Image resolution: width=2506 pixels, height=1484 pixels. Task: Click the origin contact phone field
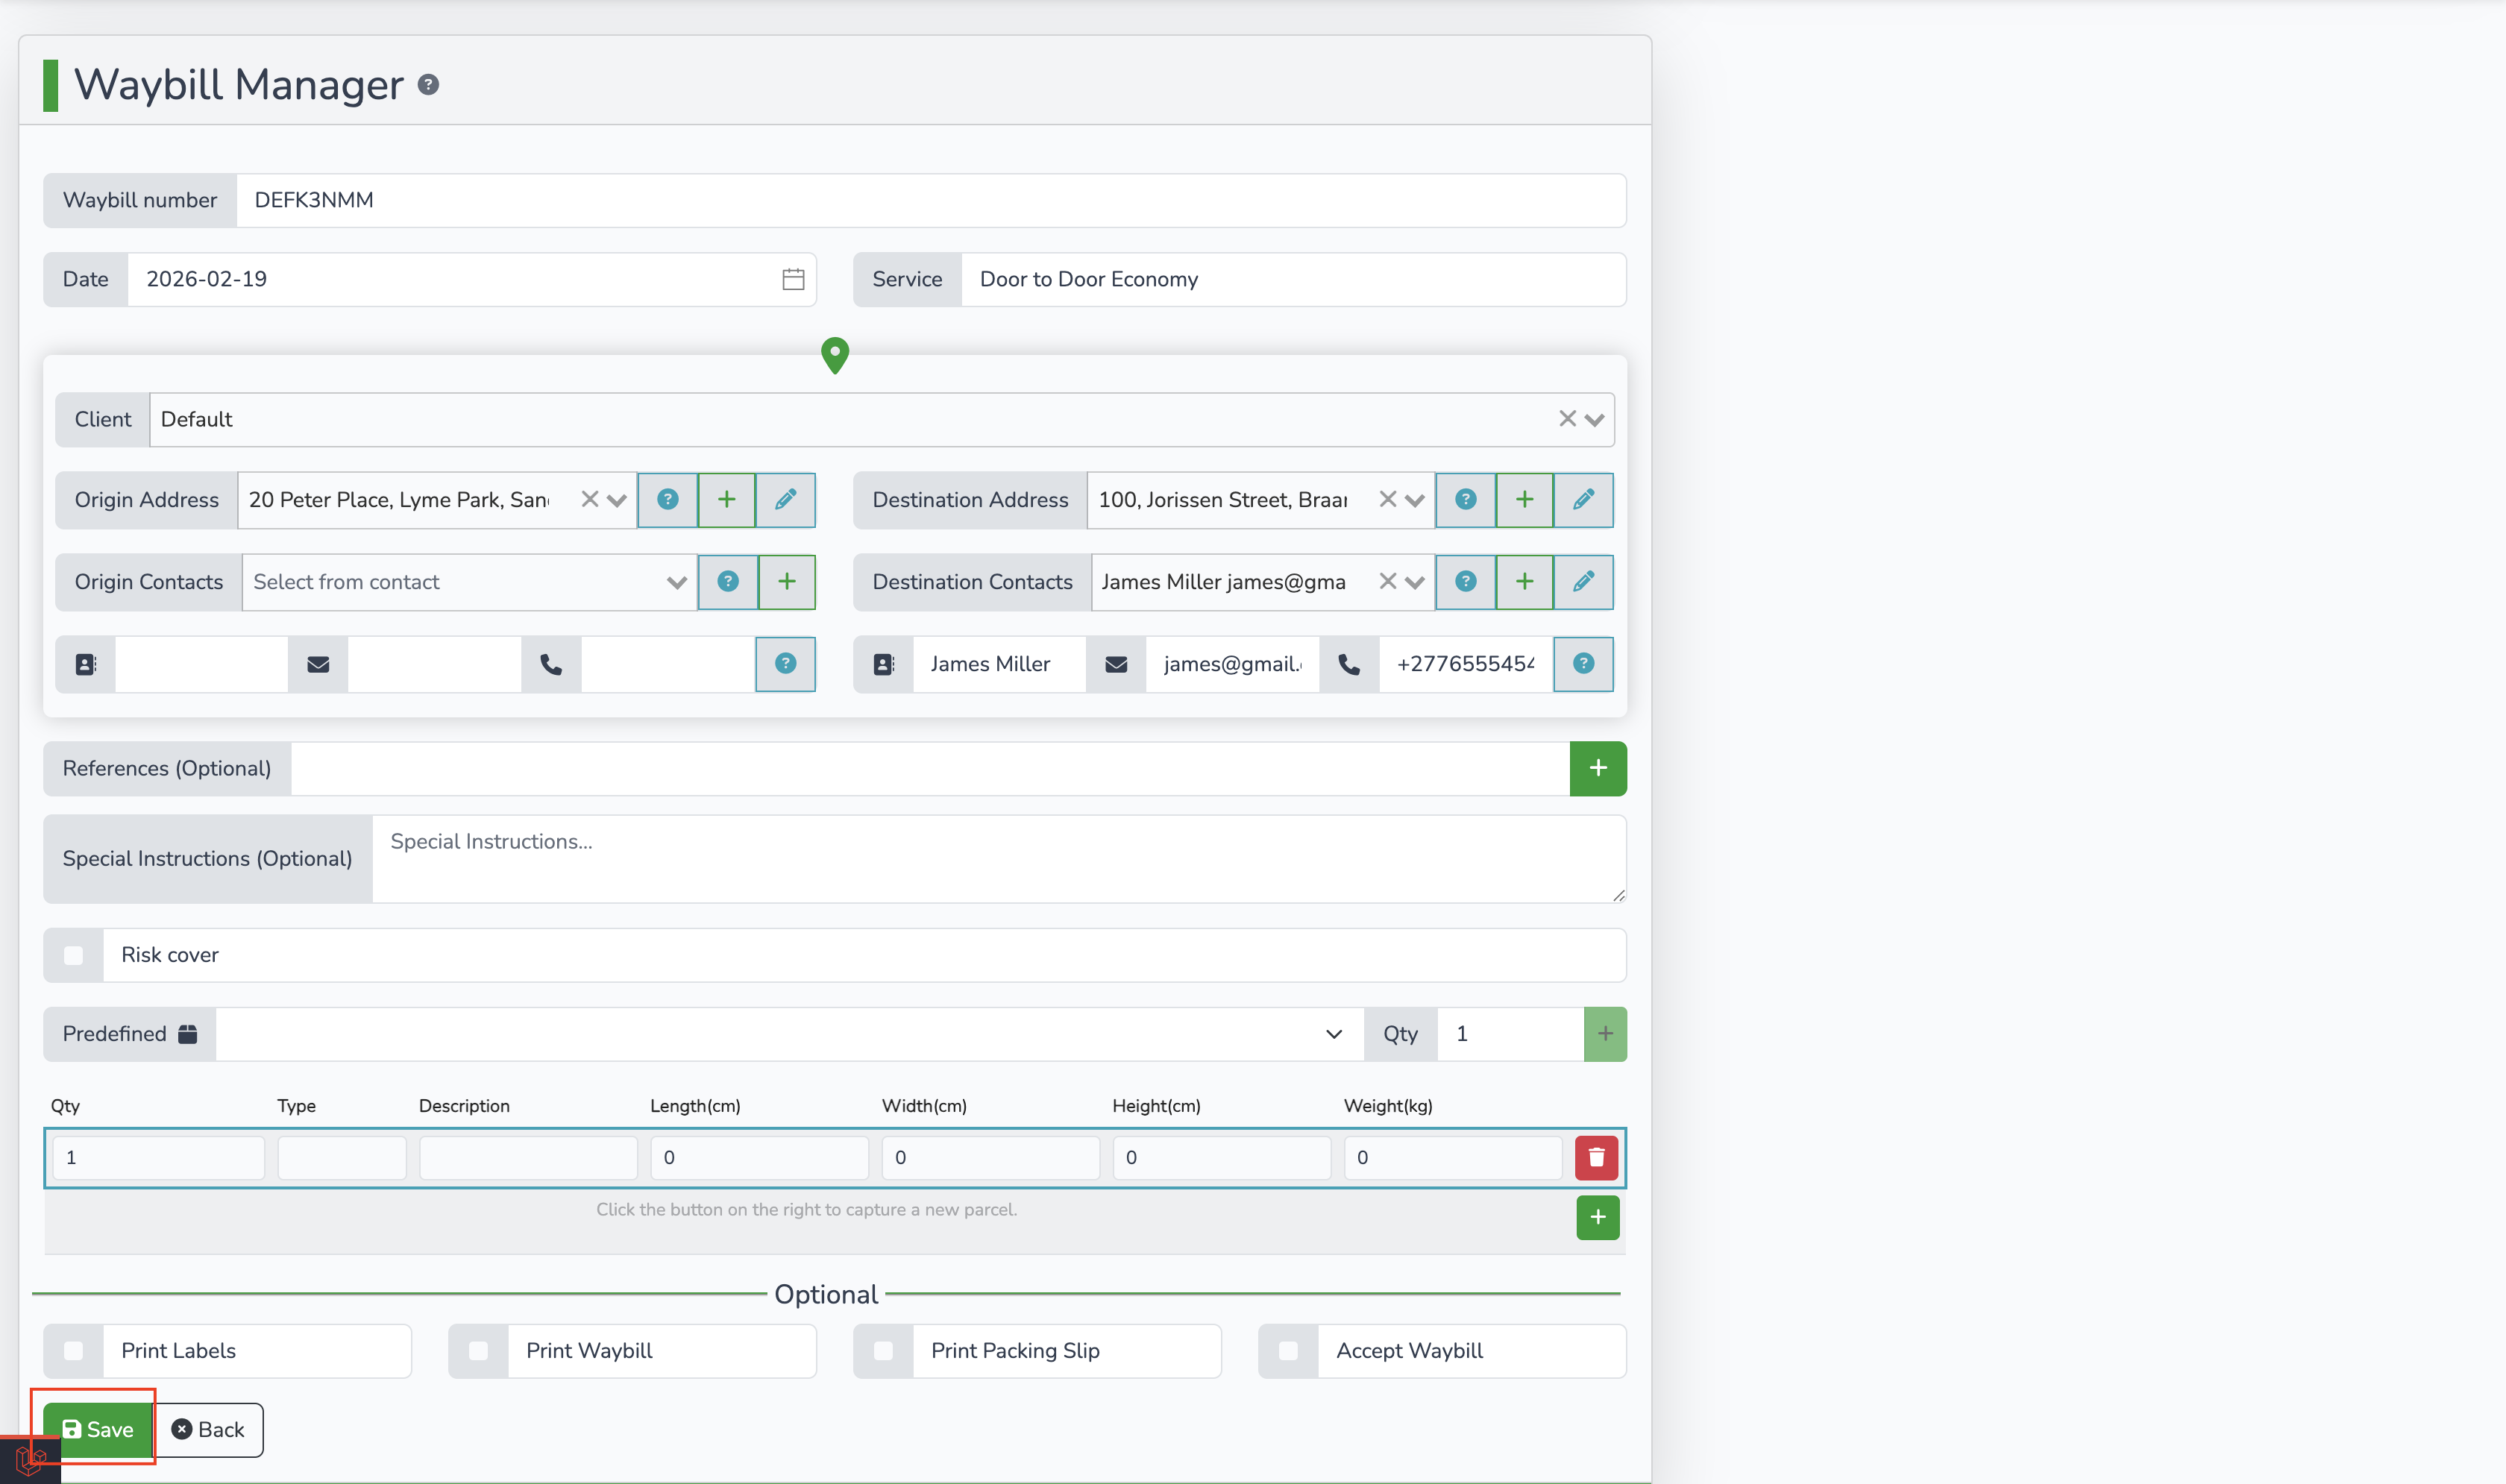[x=668, y=664]
